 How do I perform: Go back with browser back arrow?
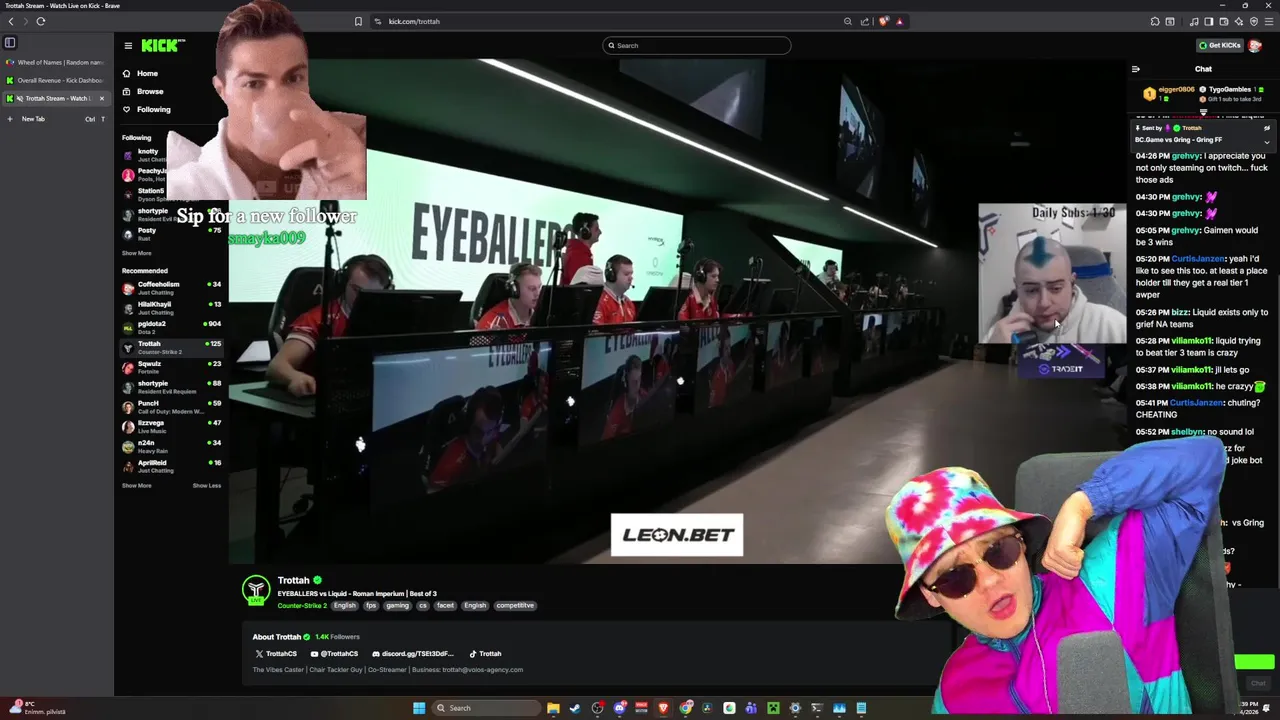(11, 21)
